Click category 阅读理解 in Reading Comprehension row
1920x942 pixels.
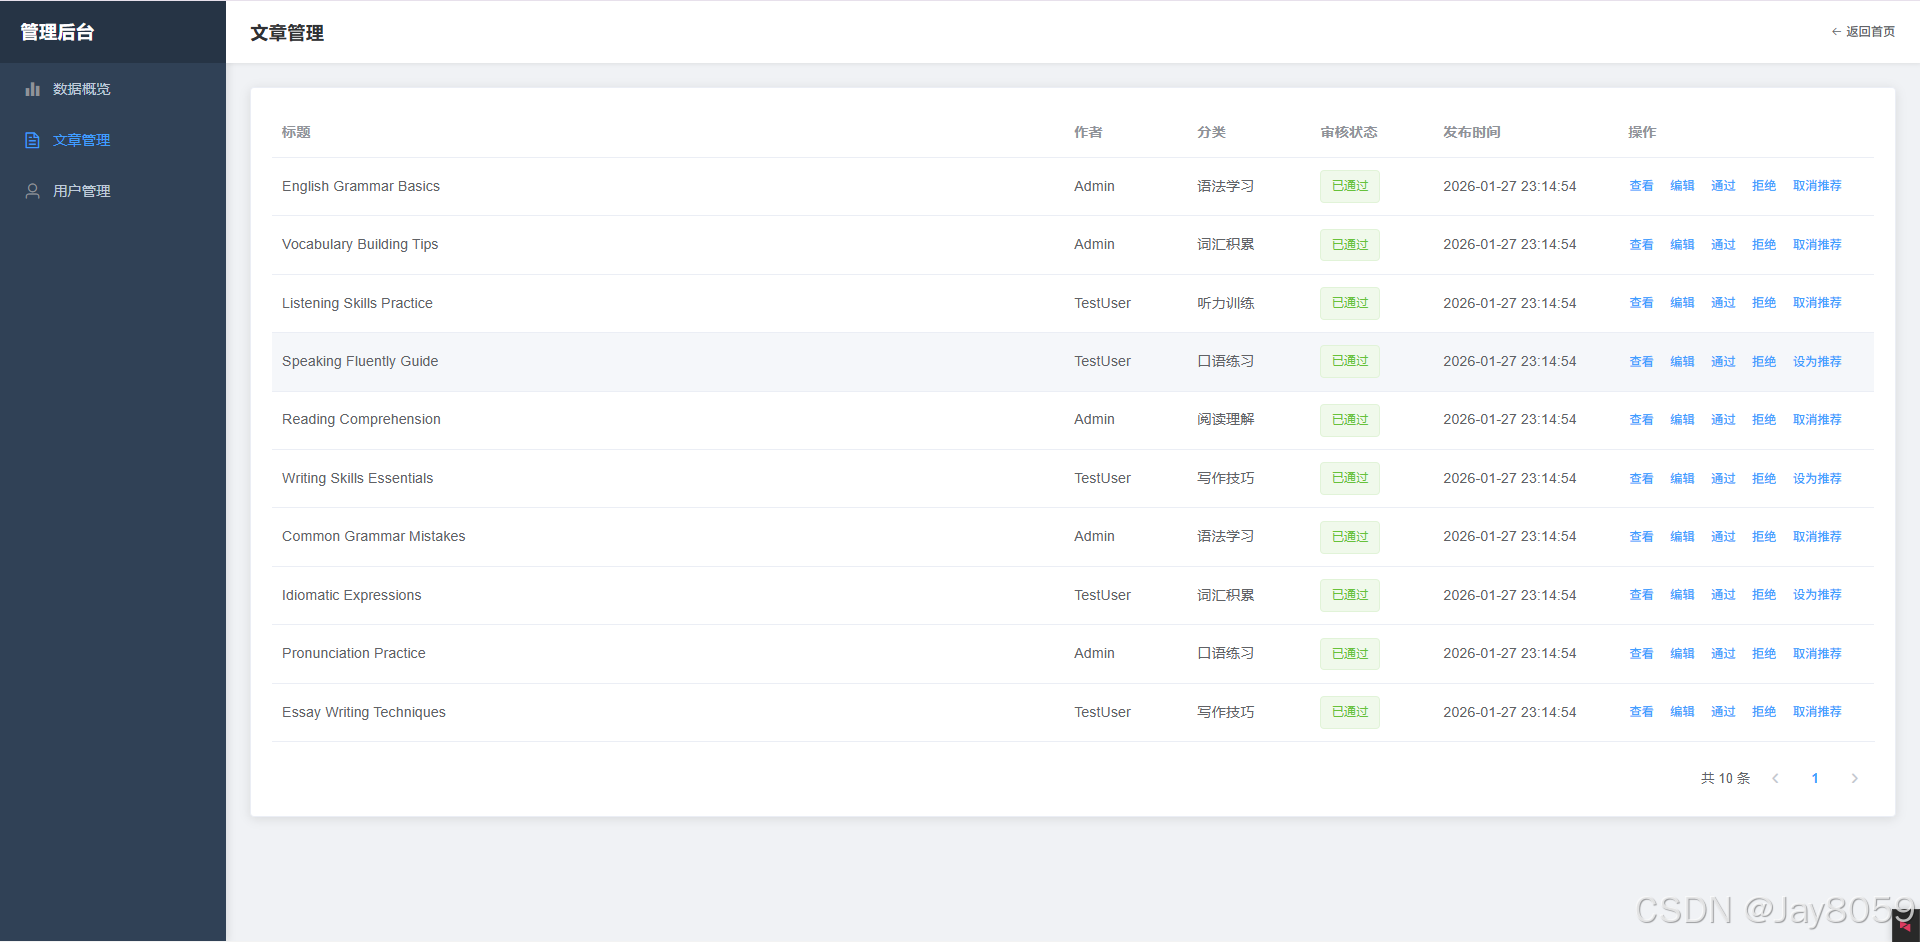point(1226,419)
